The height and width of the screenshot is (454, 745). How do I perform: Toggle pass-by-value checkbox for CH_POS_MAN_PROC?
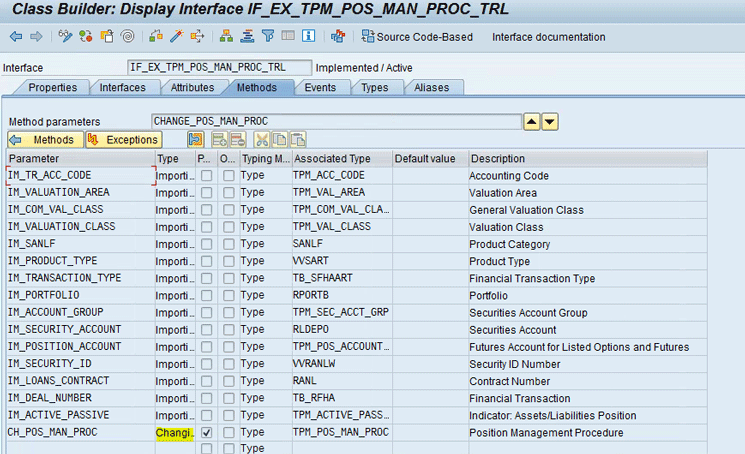206,433
